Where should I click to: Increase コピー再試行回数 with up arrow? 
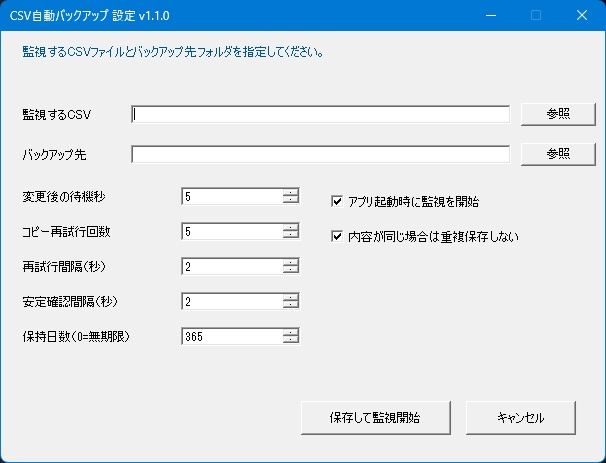(291, 228)
